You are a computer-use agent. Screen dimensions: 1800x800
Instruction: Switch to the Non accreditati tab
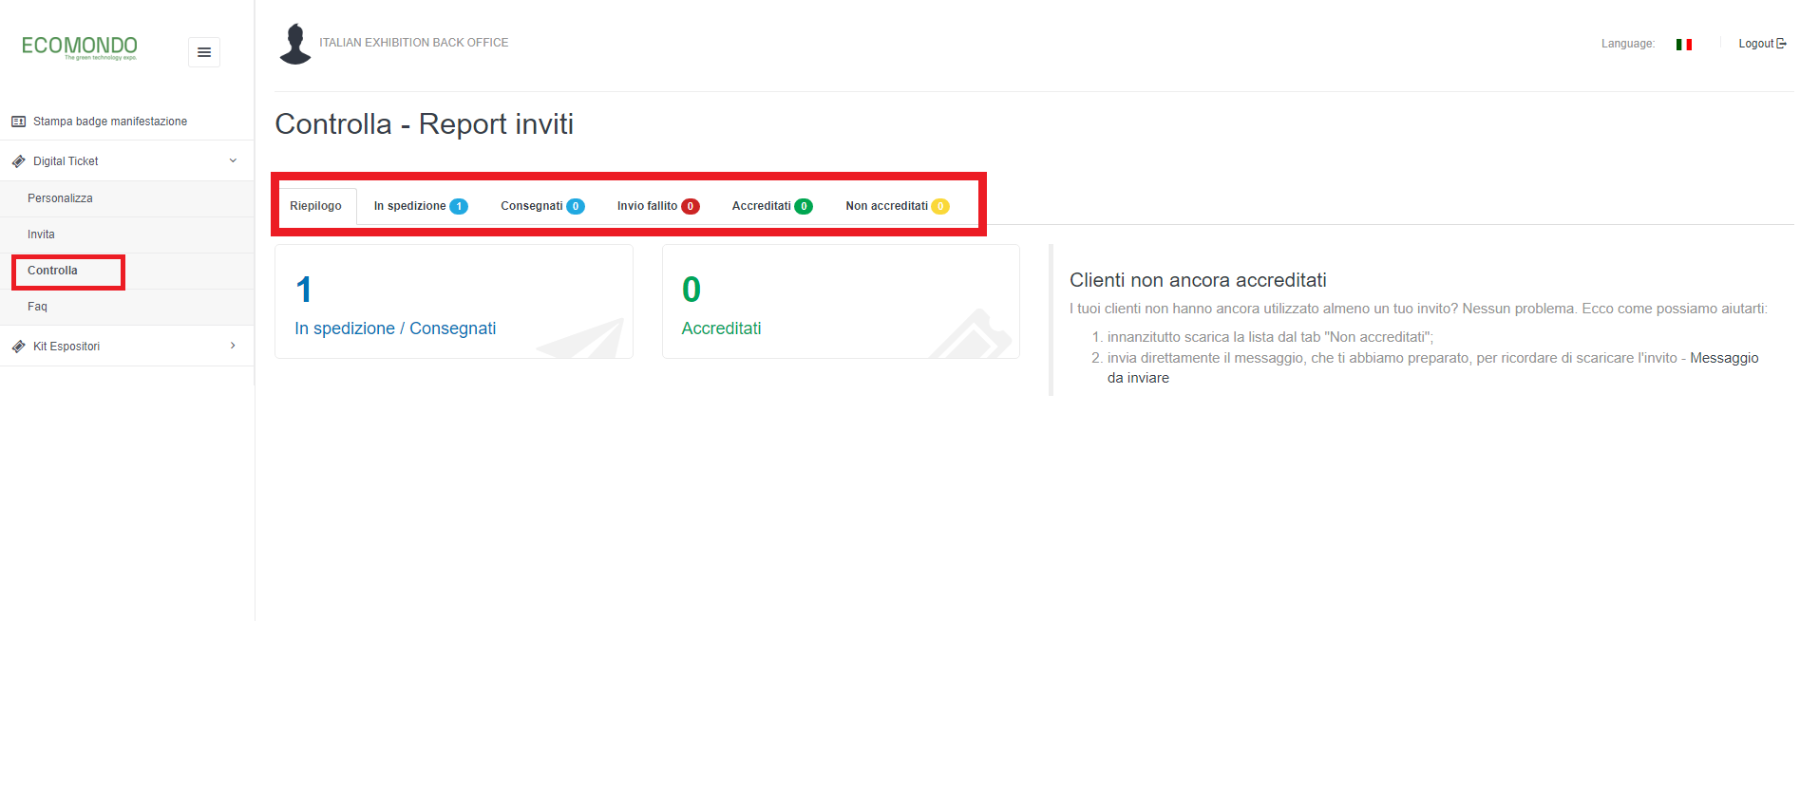pyautogui.click(x=897, y=206)
